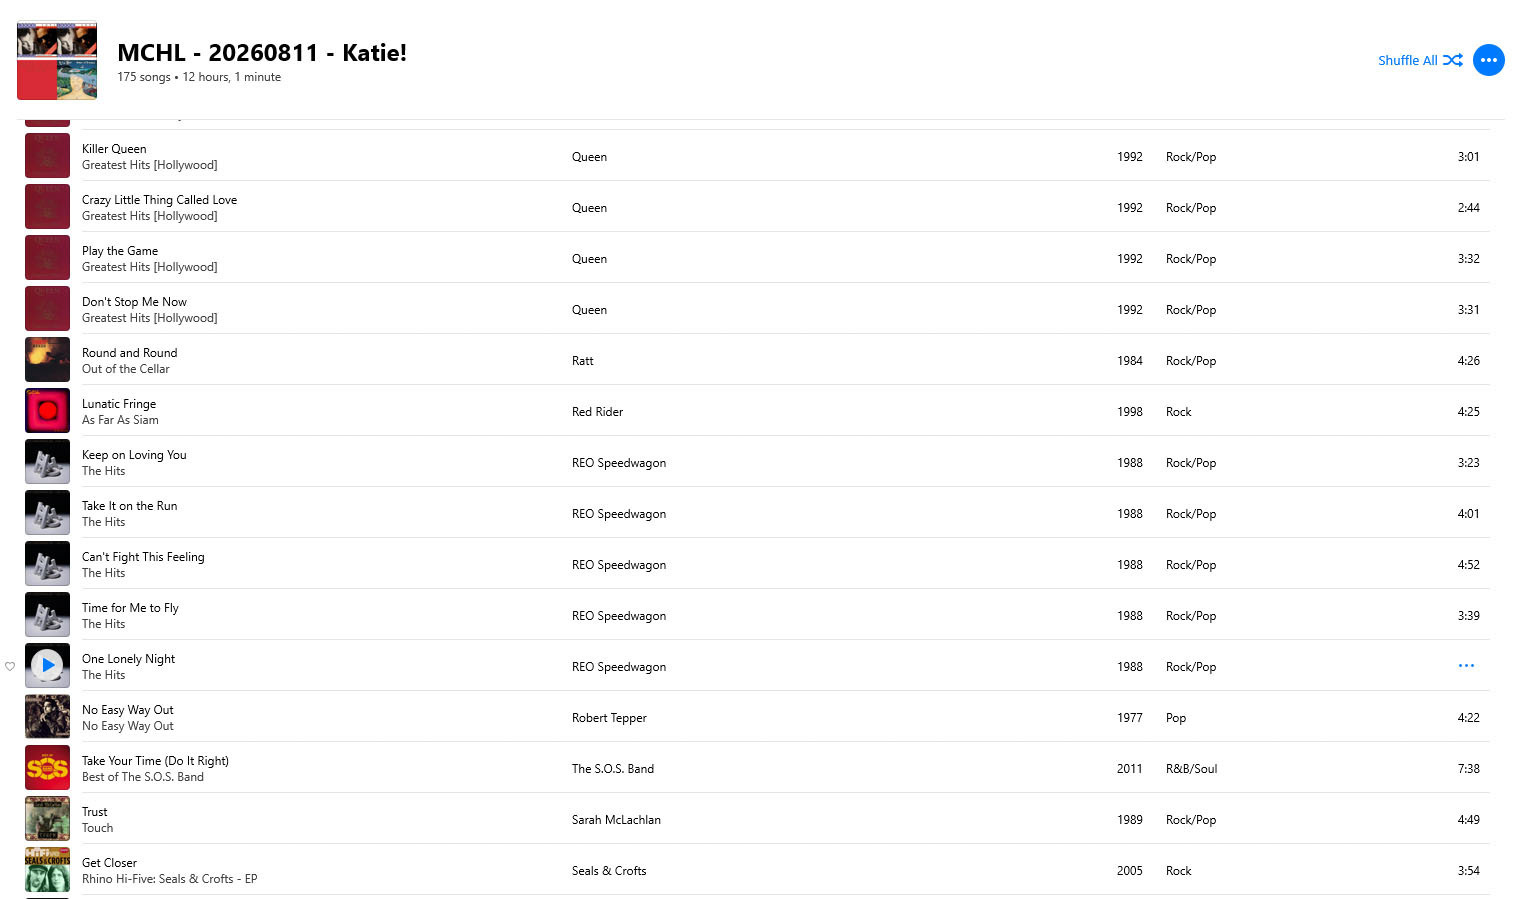Click the playlist cover artwork
1527x899 pixels.
point(57,61)
